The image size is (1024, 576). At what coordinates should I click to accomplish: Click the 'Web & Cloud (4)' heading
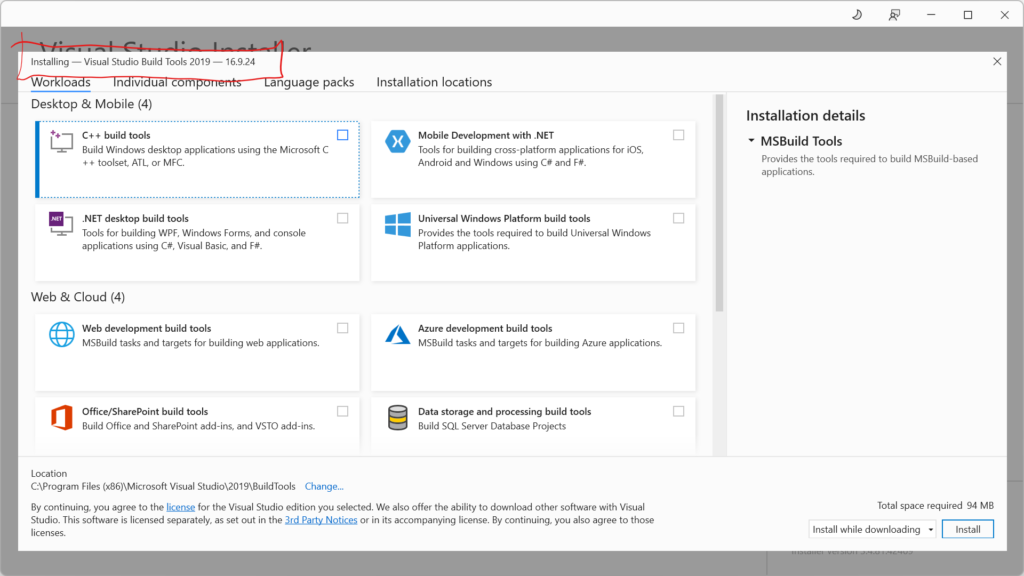click(x=78, y=297)
